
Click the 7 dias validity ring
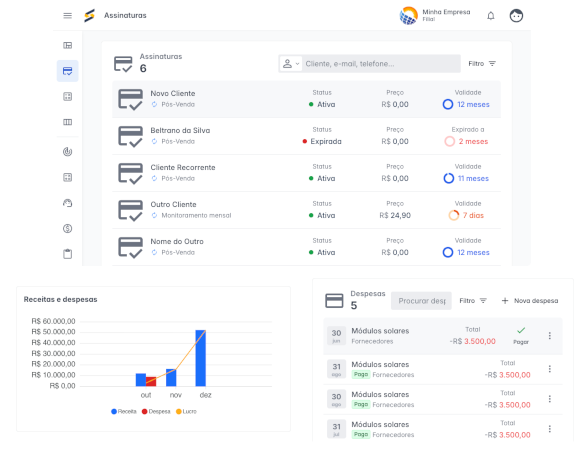click(454, 215)
